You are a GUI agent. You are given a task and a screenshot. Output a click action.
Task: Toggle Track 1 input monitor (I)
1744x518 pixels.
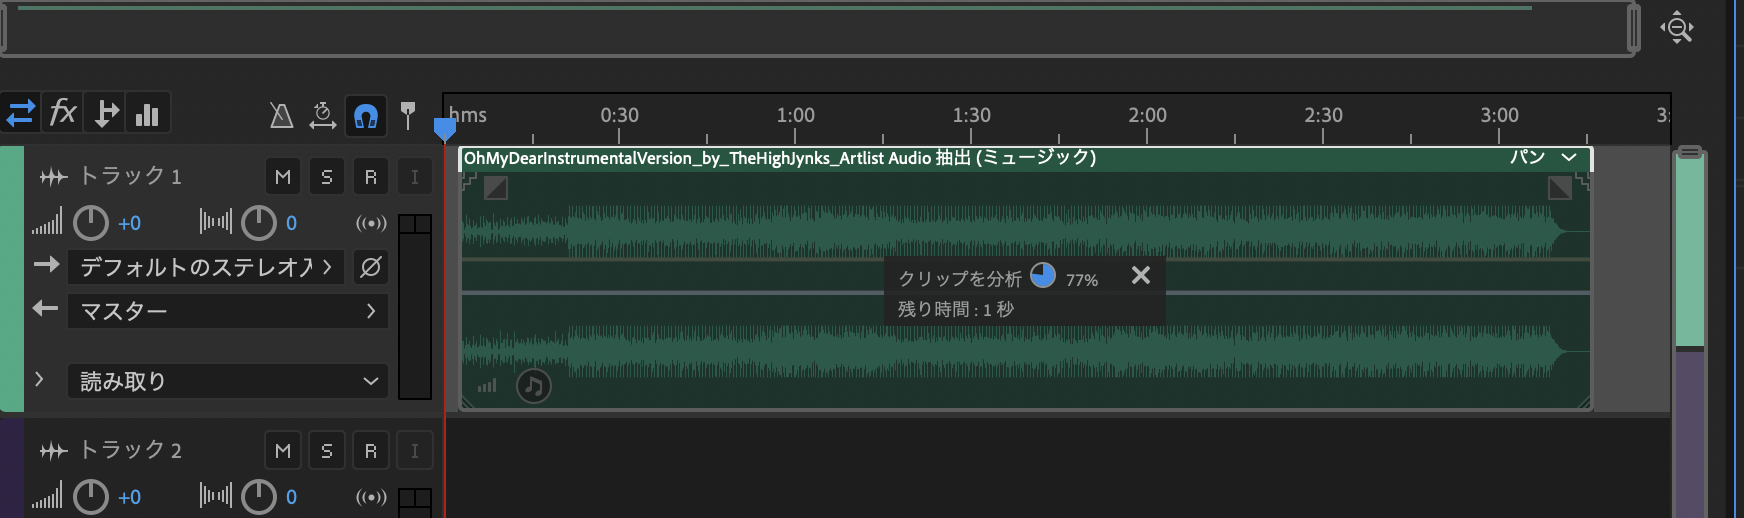(415, 177)
